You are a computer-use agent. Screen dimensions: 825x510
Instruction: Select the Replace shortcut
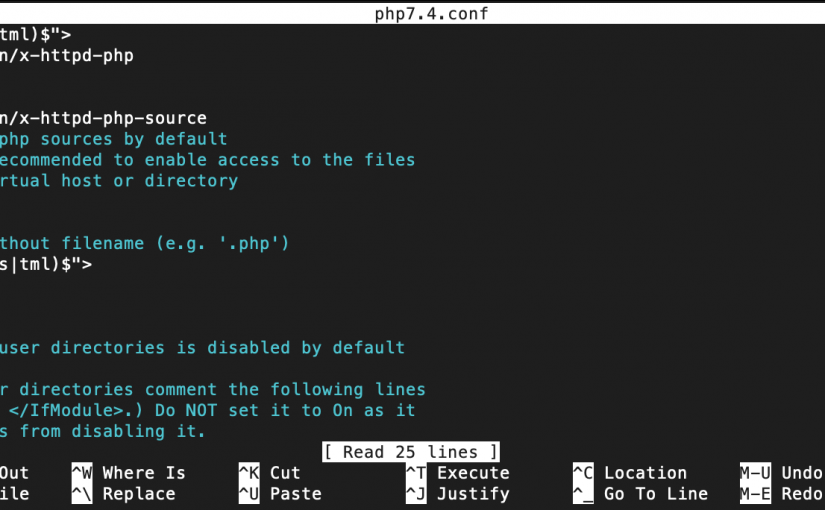(x=129, y=494)
